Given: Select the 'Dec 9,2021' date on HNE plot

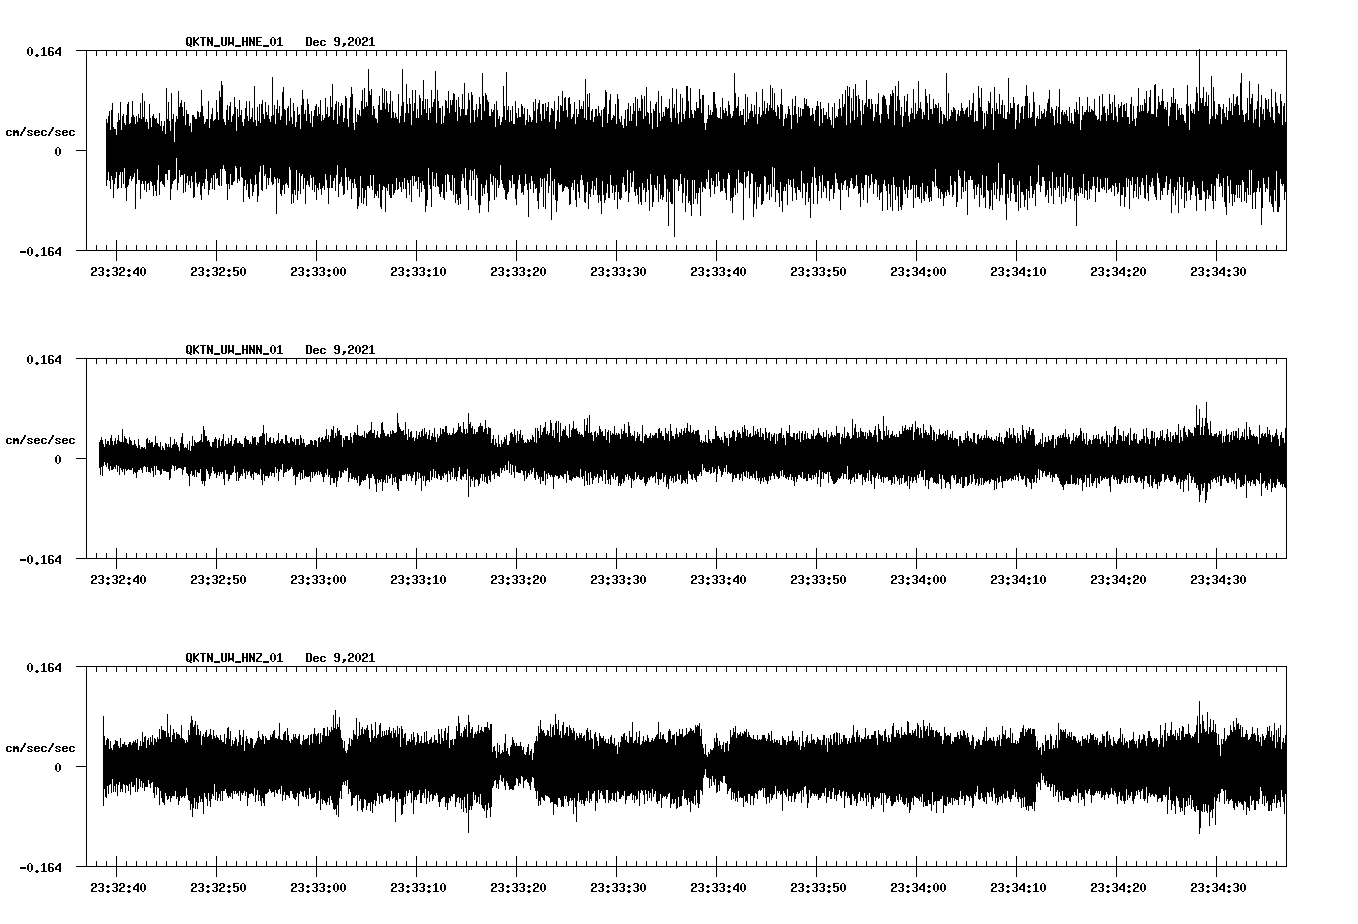Looking at the screenshot, I should point(340,42).
